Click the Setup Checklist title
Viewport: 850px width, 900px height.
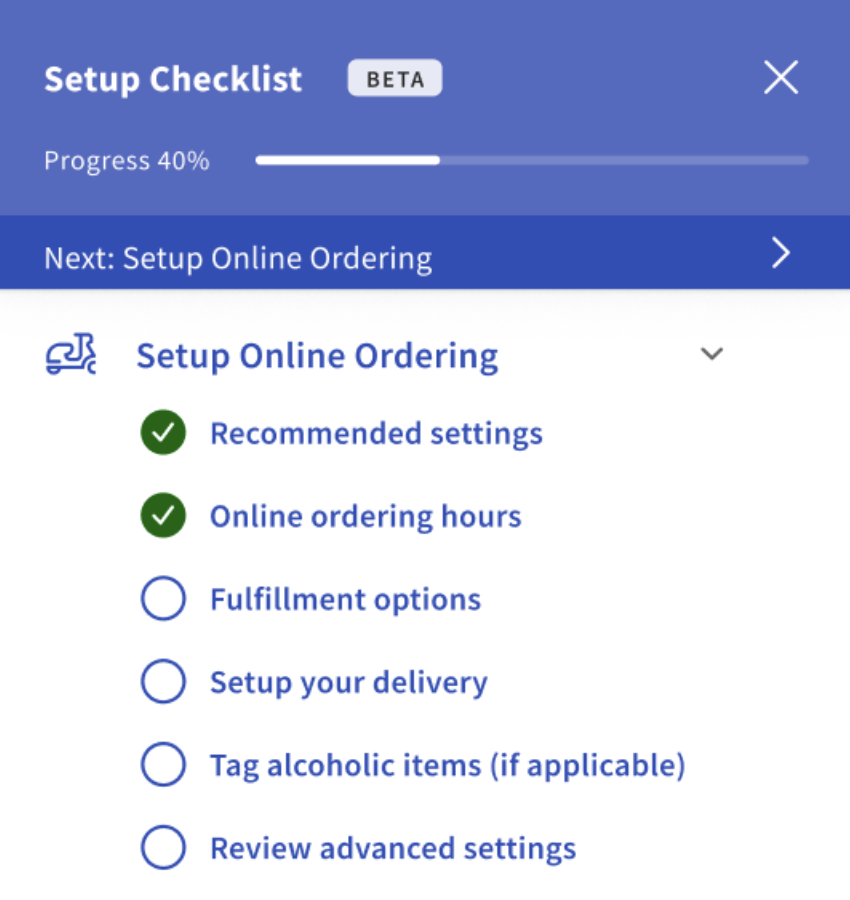(x=172, y=79)
